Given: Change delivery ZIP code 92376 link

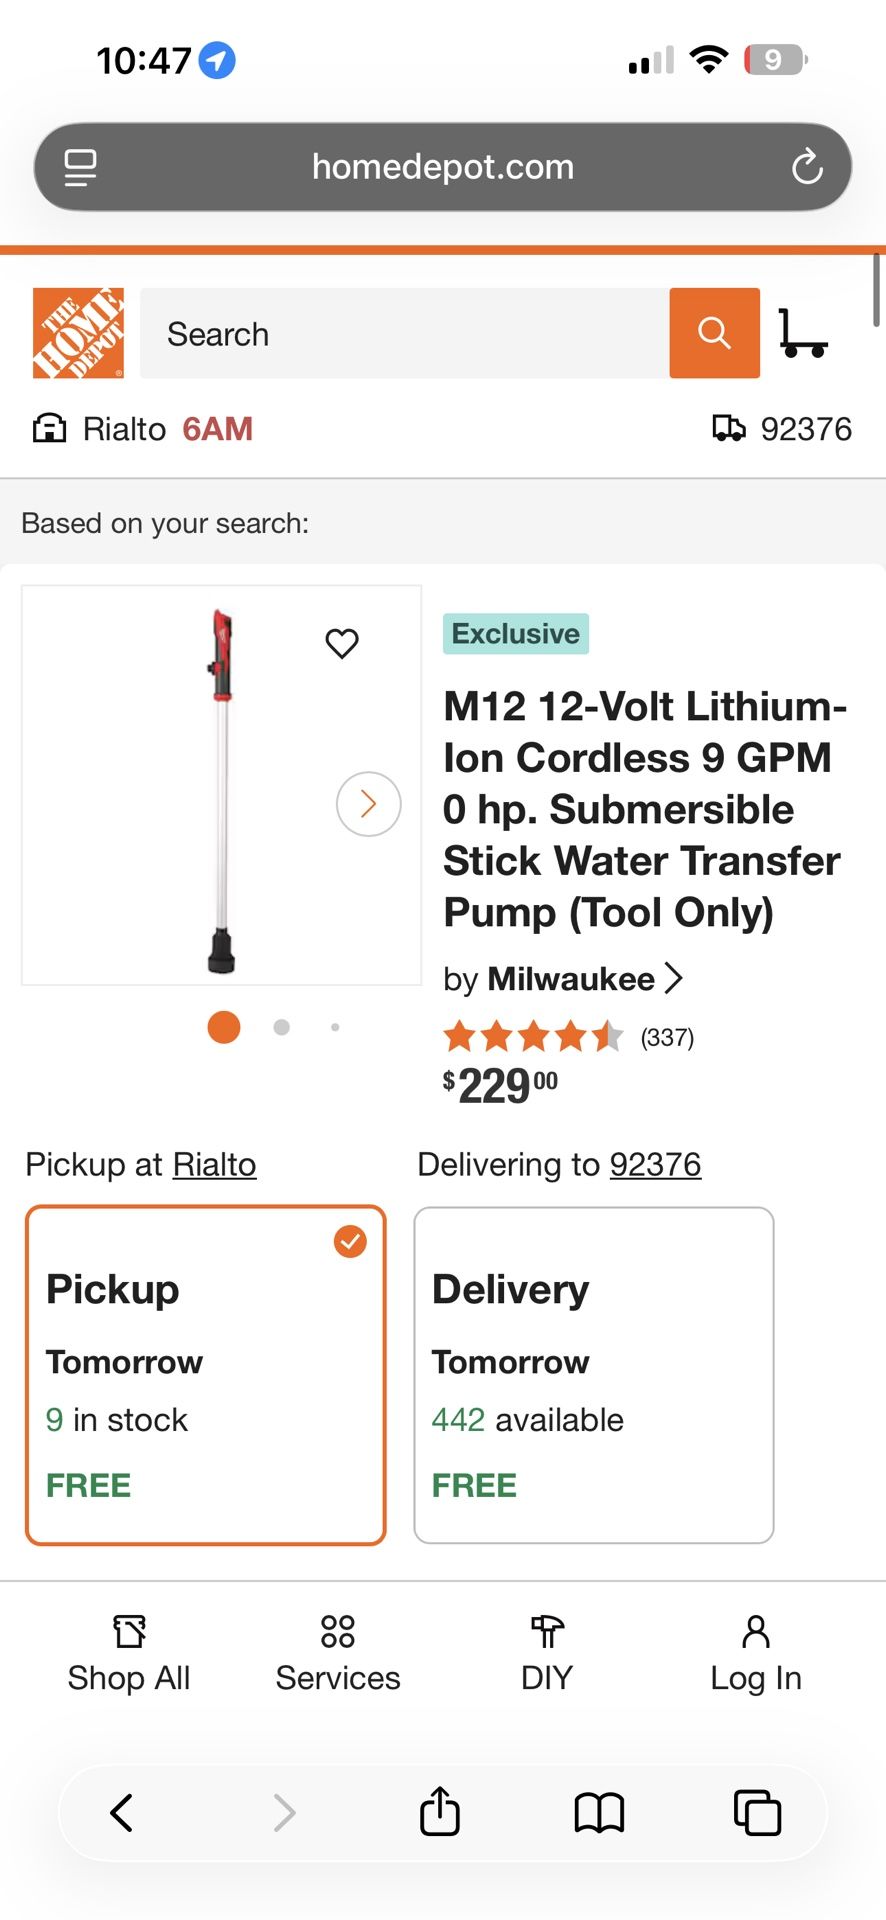Looking at the screenshot, I should point(655,1164).
